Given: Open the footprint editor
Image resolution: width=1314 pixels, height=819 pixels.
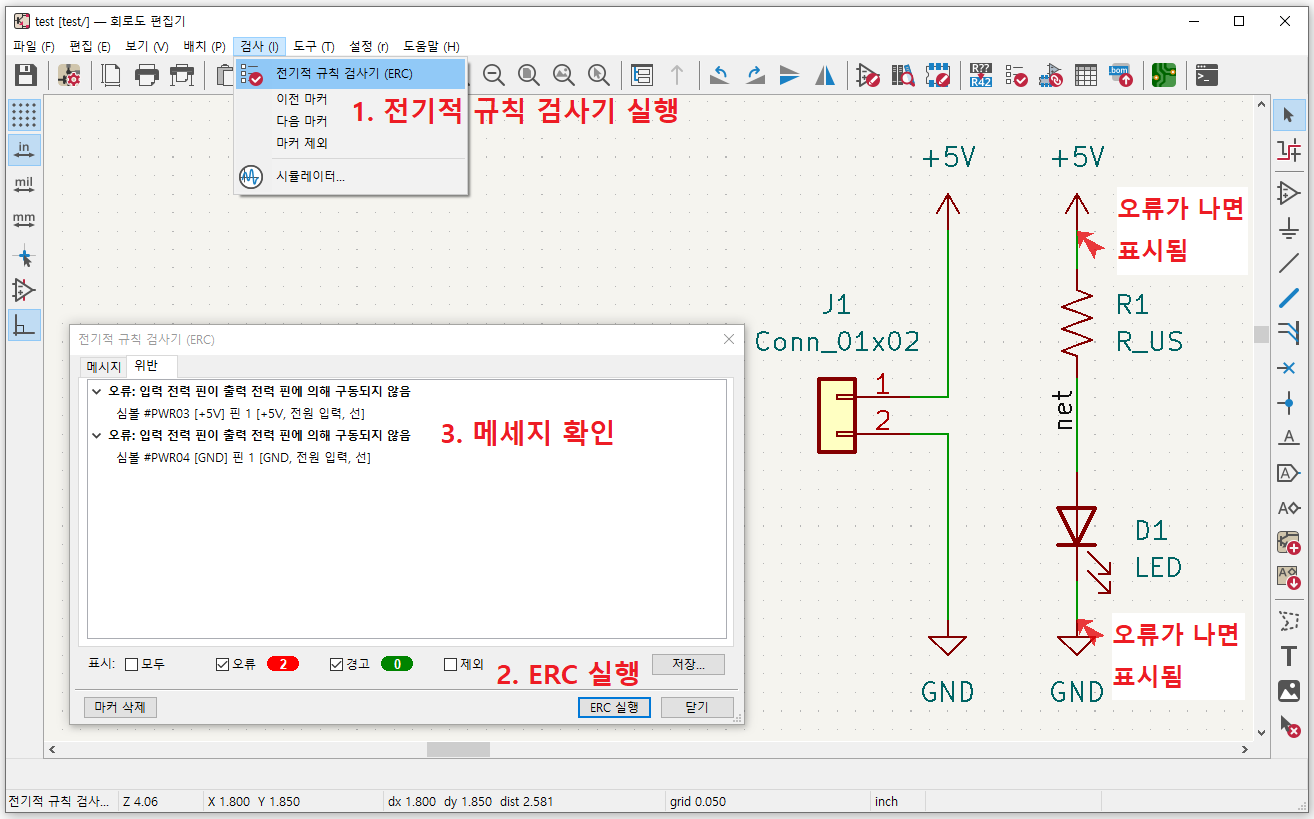Looking at the screenshot, I should pyautogui.click(x=938, y=75).
